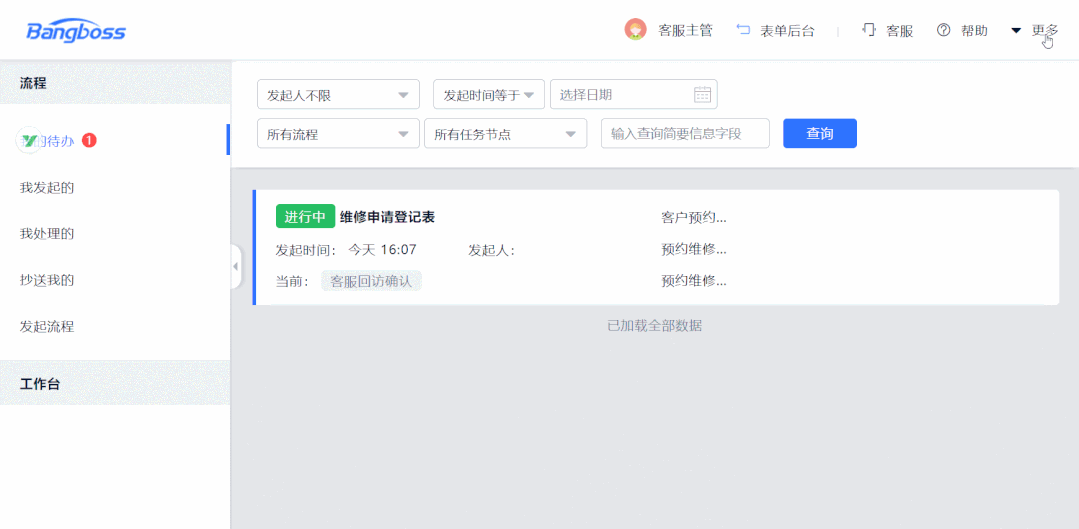This screenshot has width=1079, height=529.
Task: Open 发起流程 in sidebar
Action: (x=47, y=326)
